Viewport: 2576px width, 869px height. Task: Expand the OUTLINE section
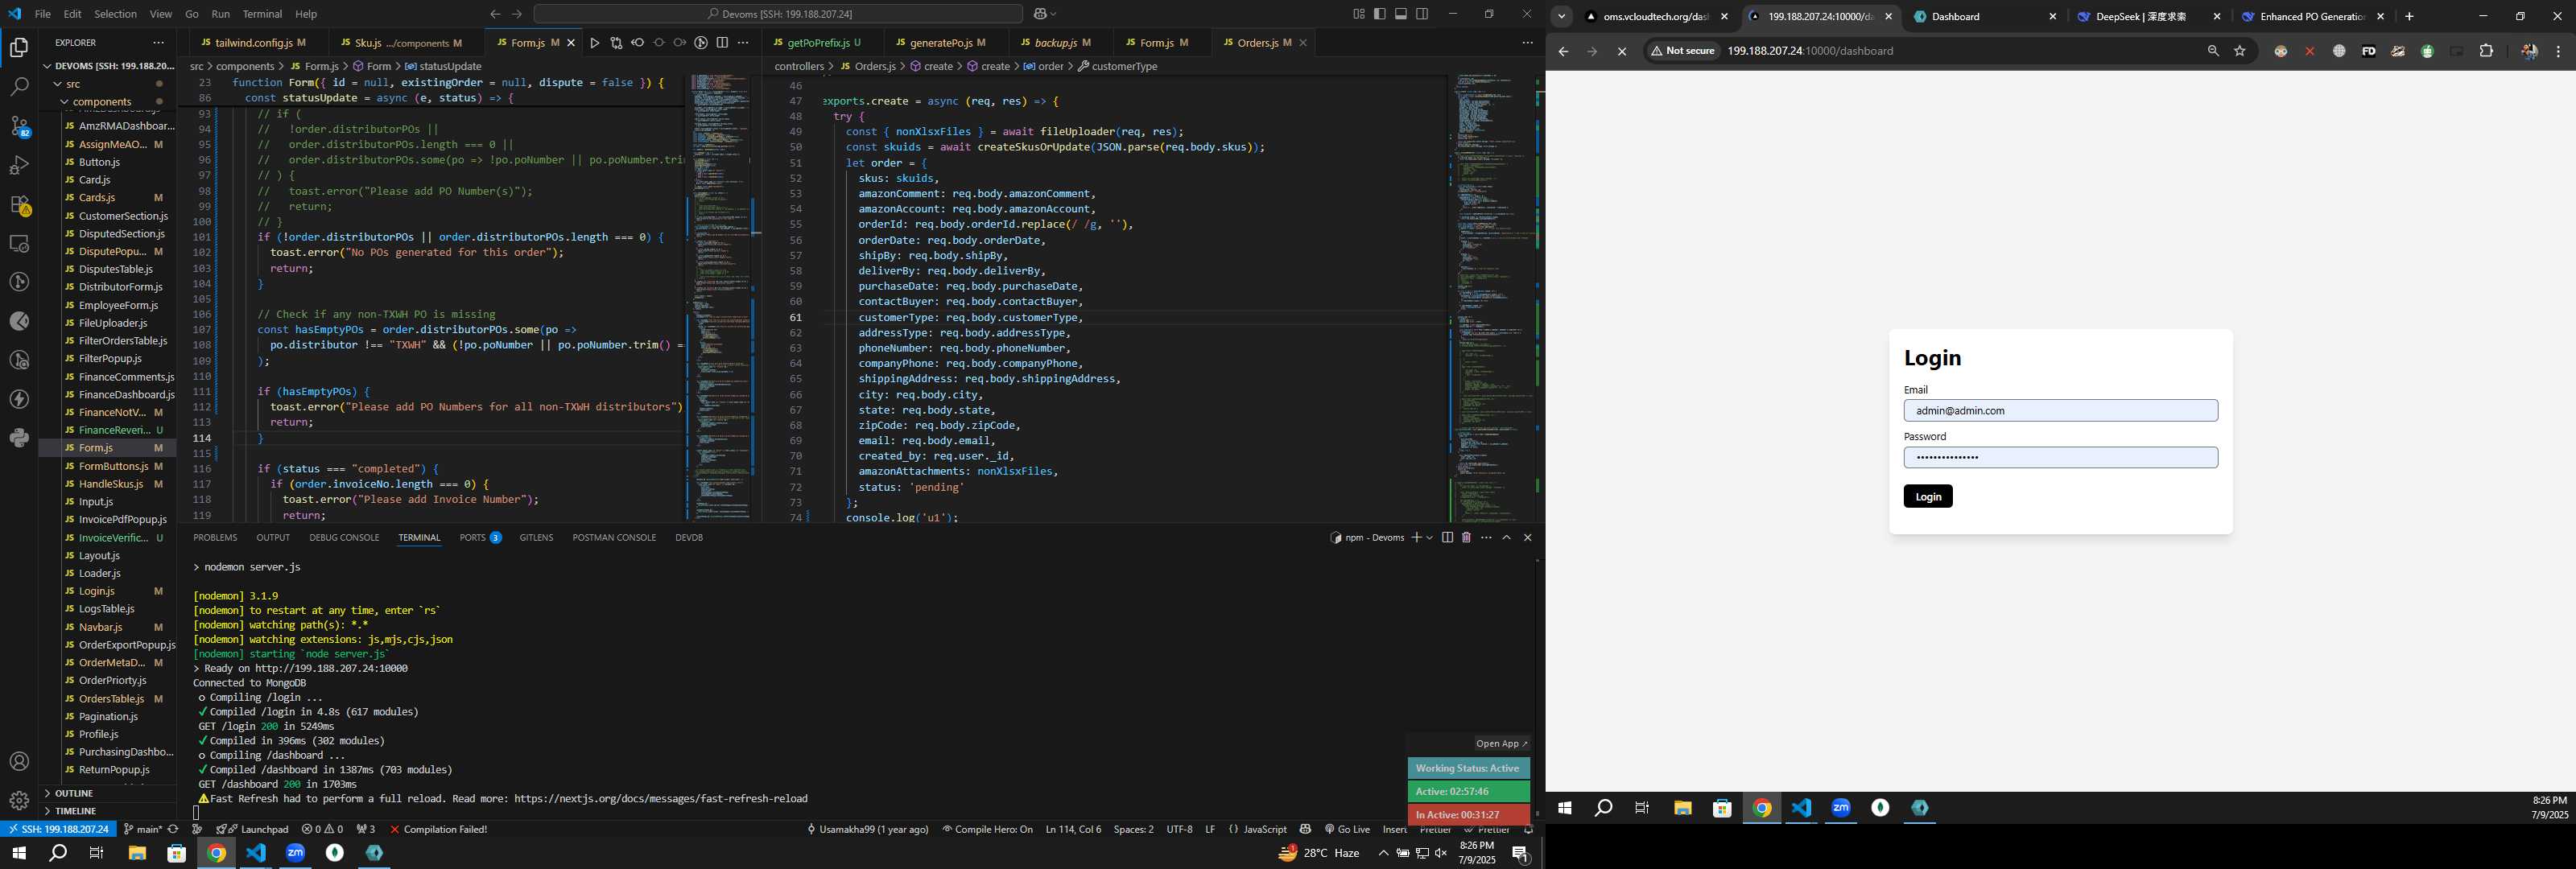coord(74,793)
